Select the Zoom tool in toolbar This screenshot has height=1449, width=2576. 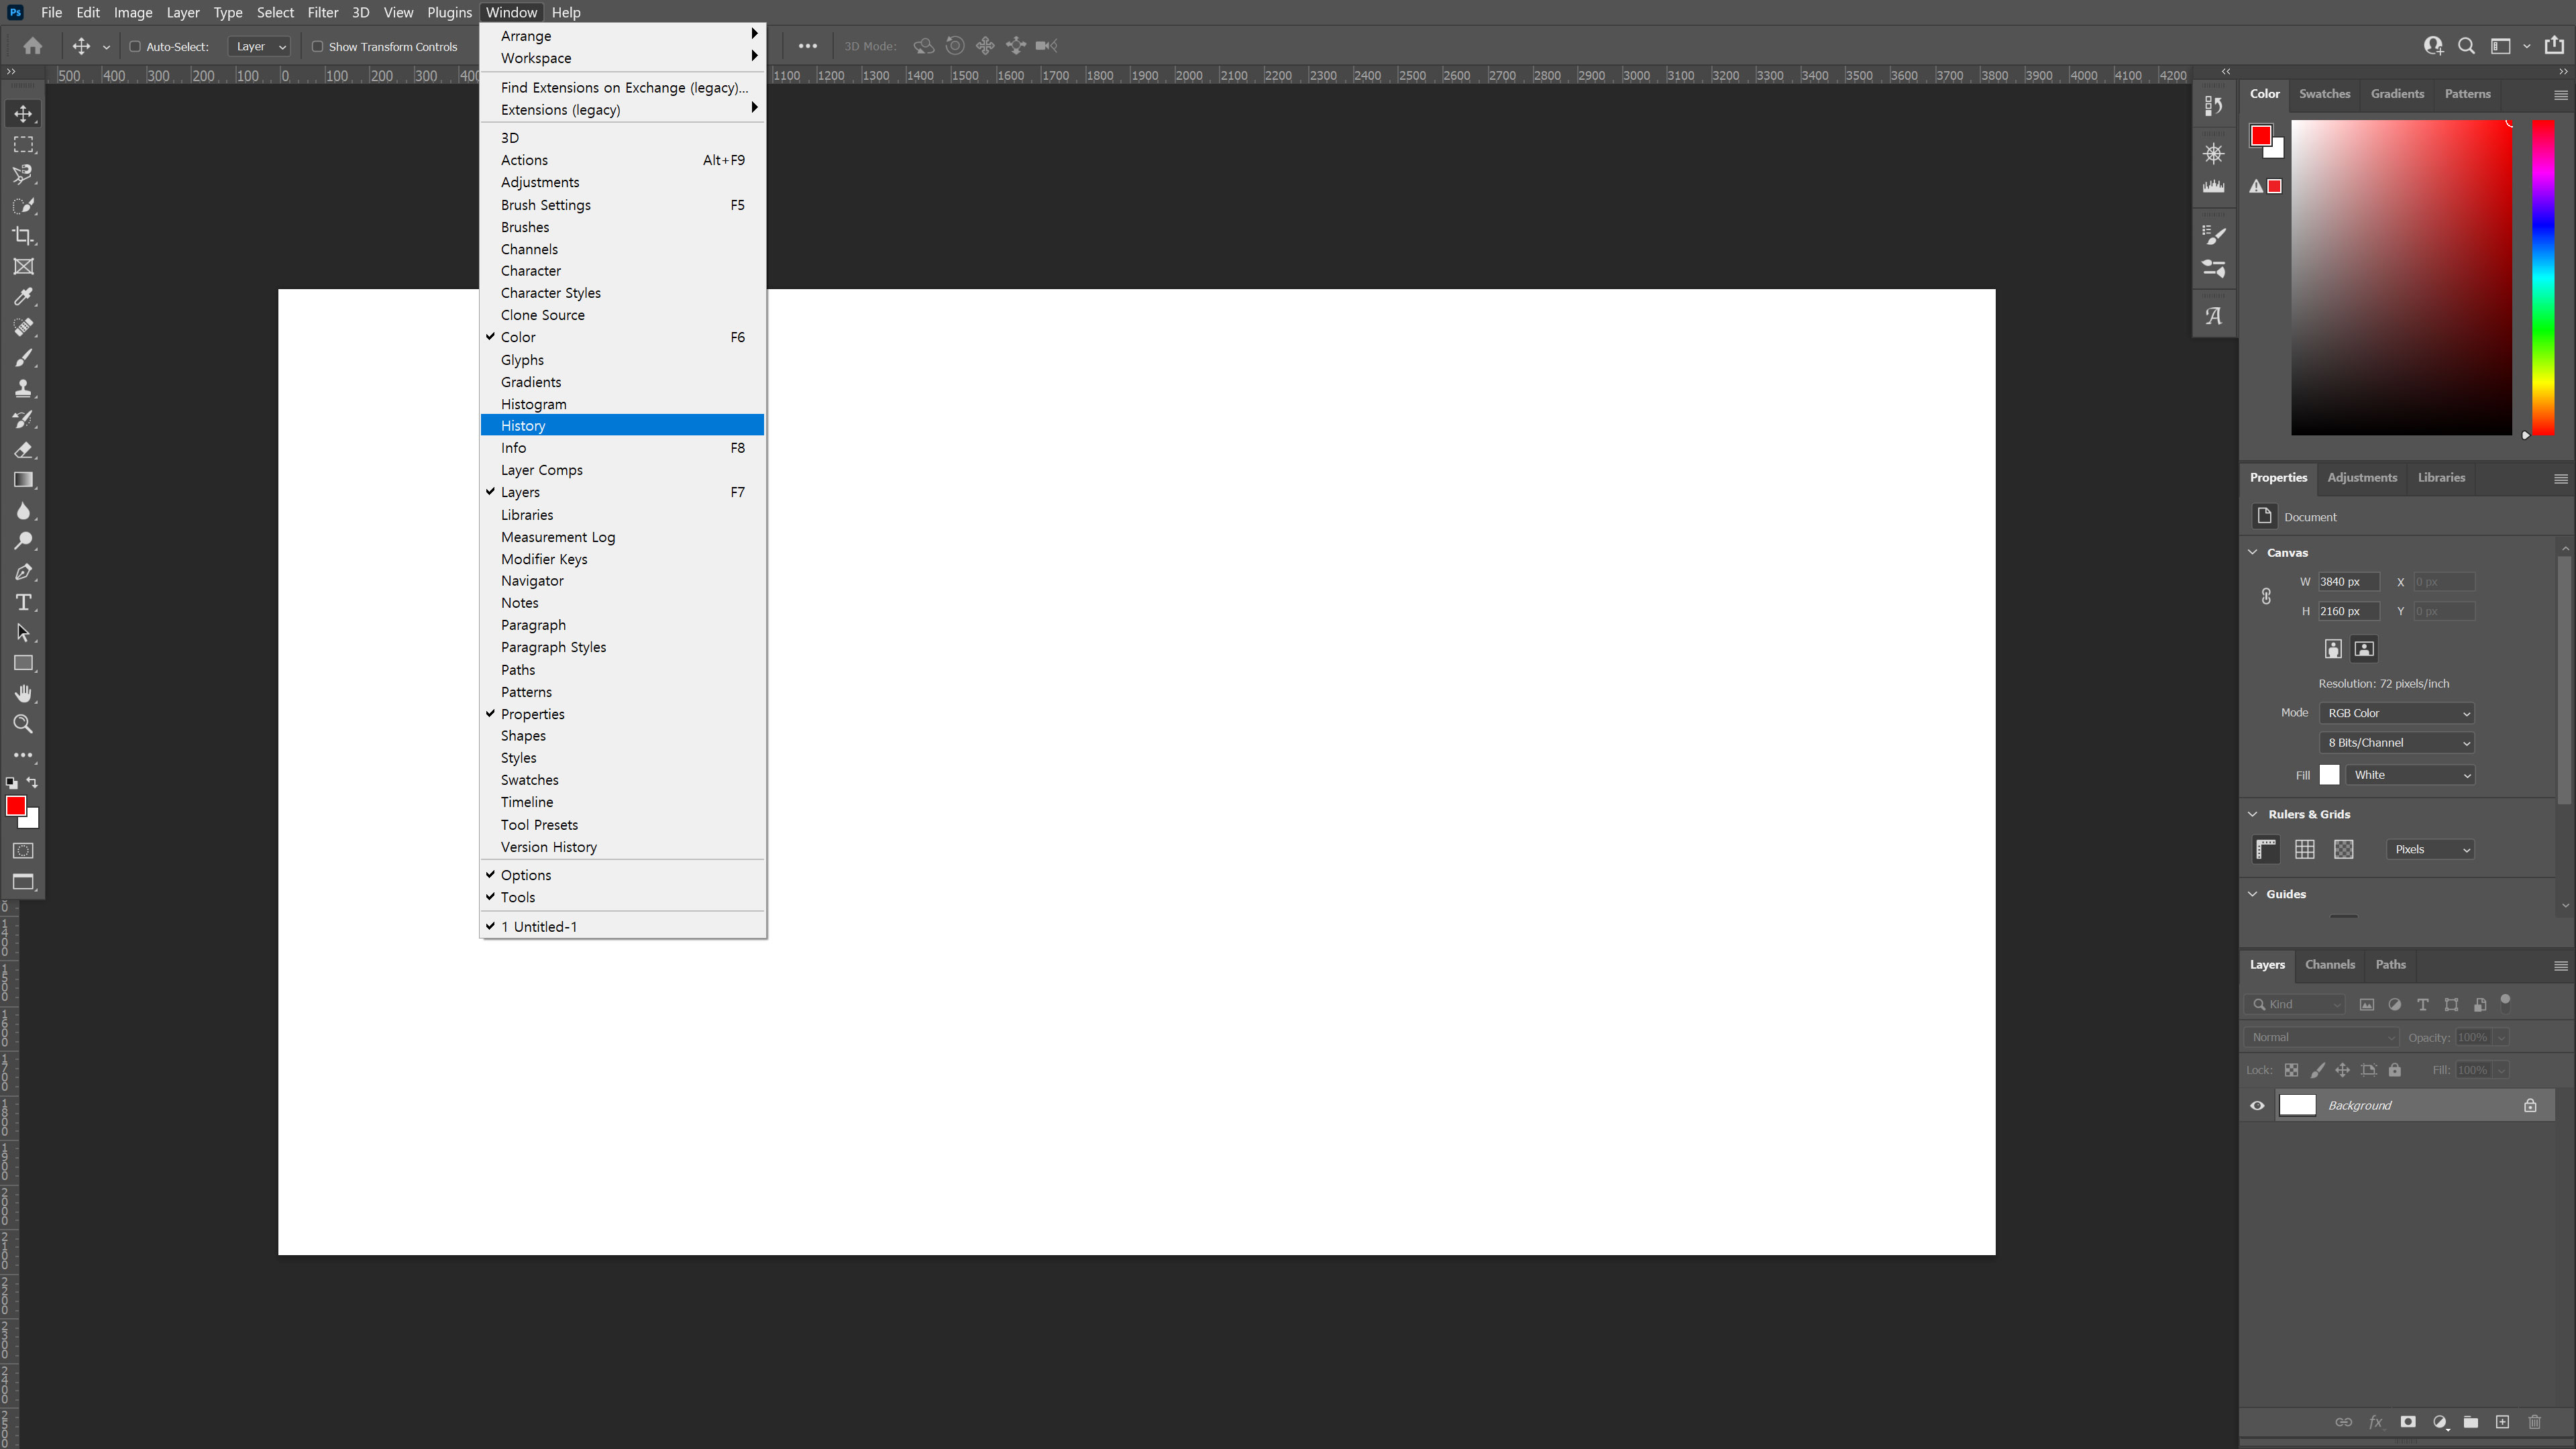[x=23, y=725]
